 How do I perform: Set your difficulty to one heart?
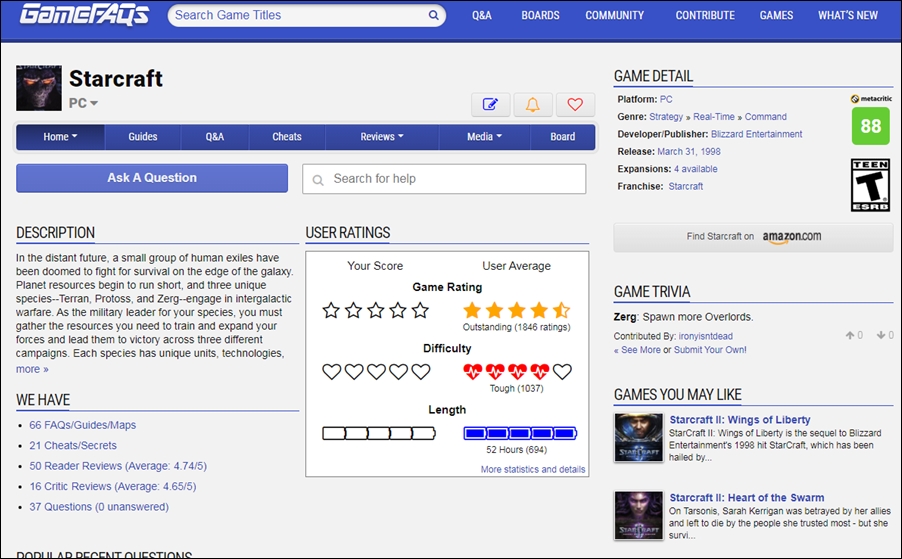[331, 372]
